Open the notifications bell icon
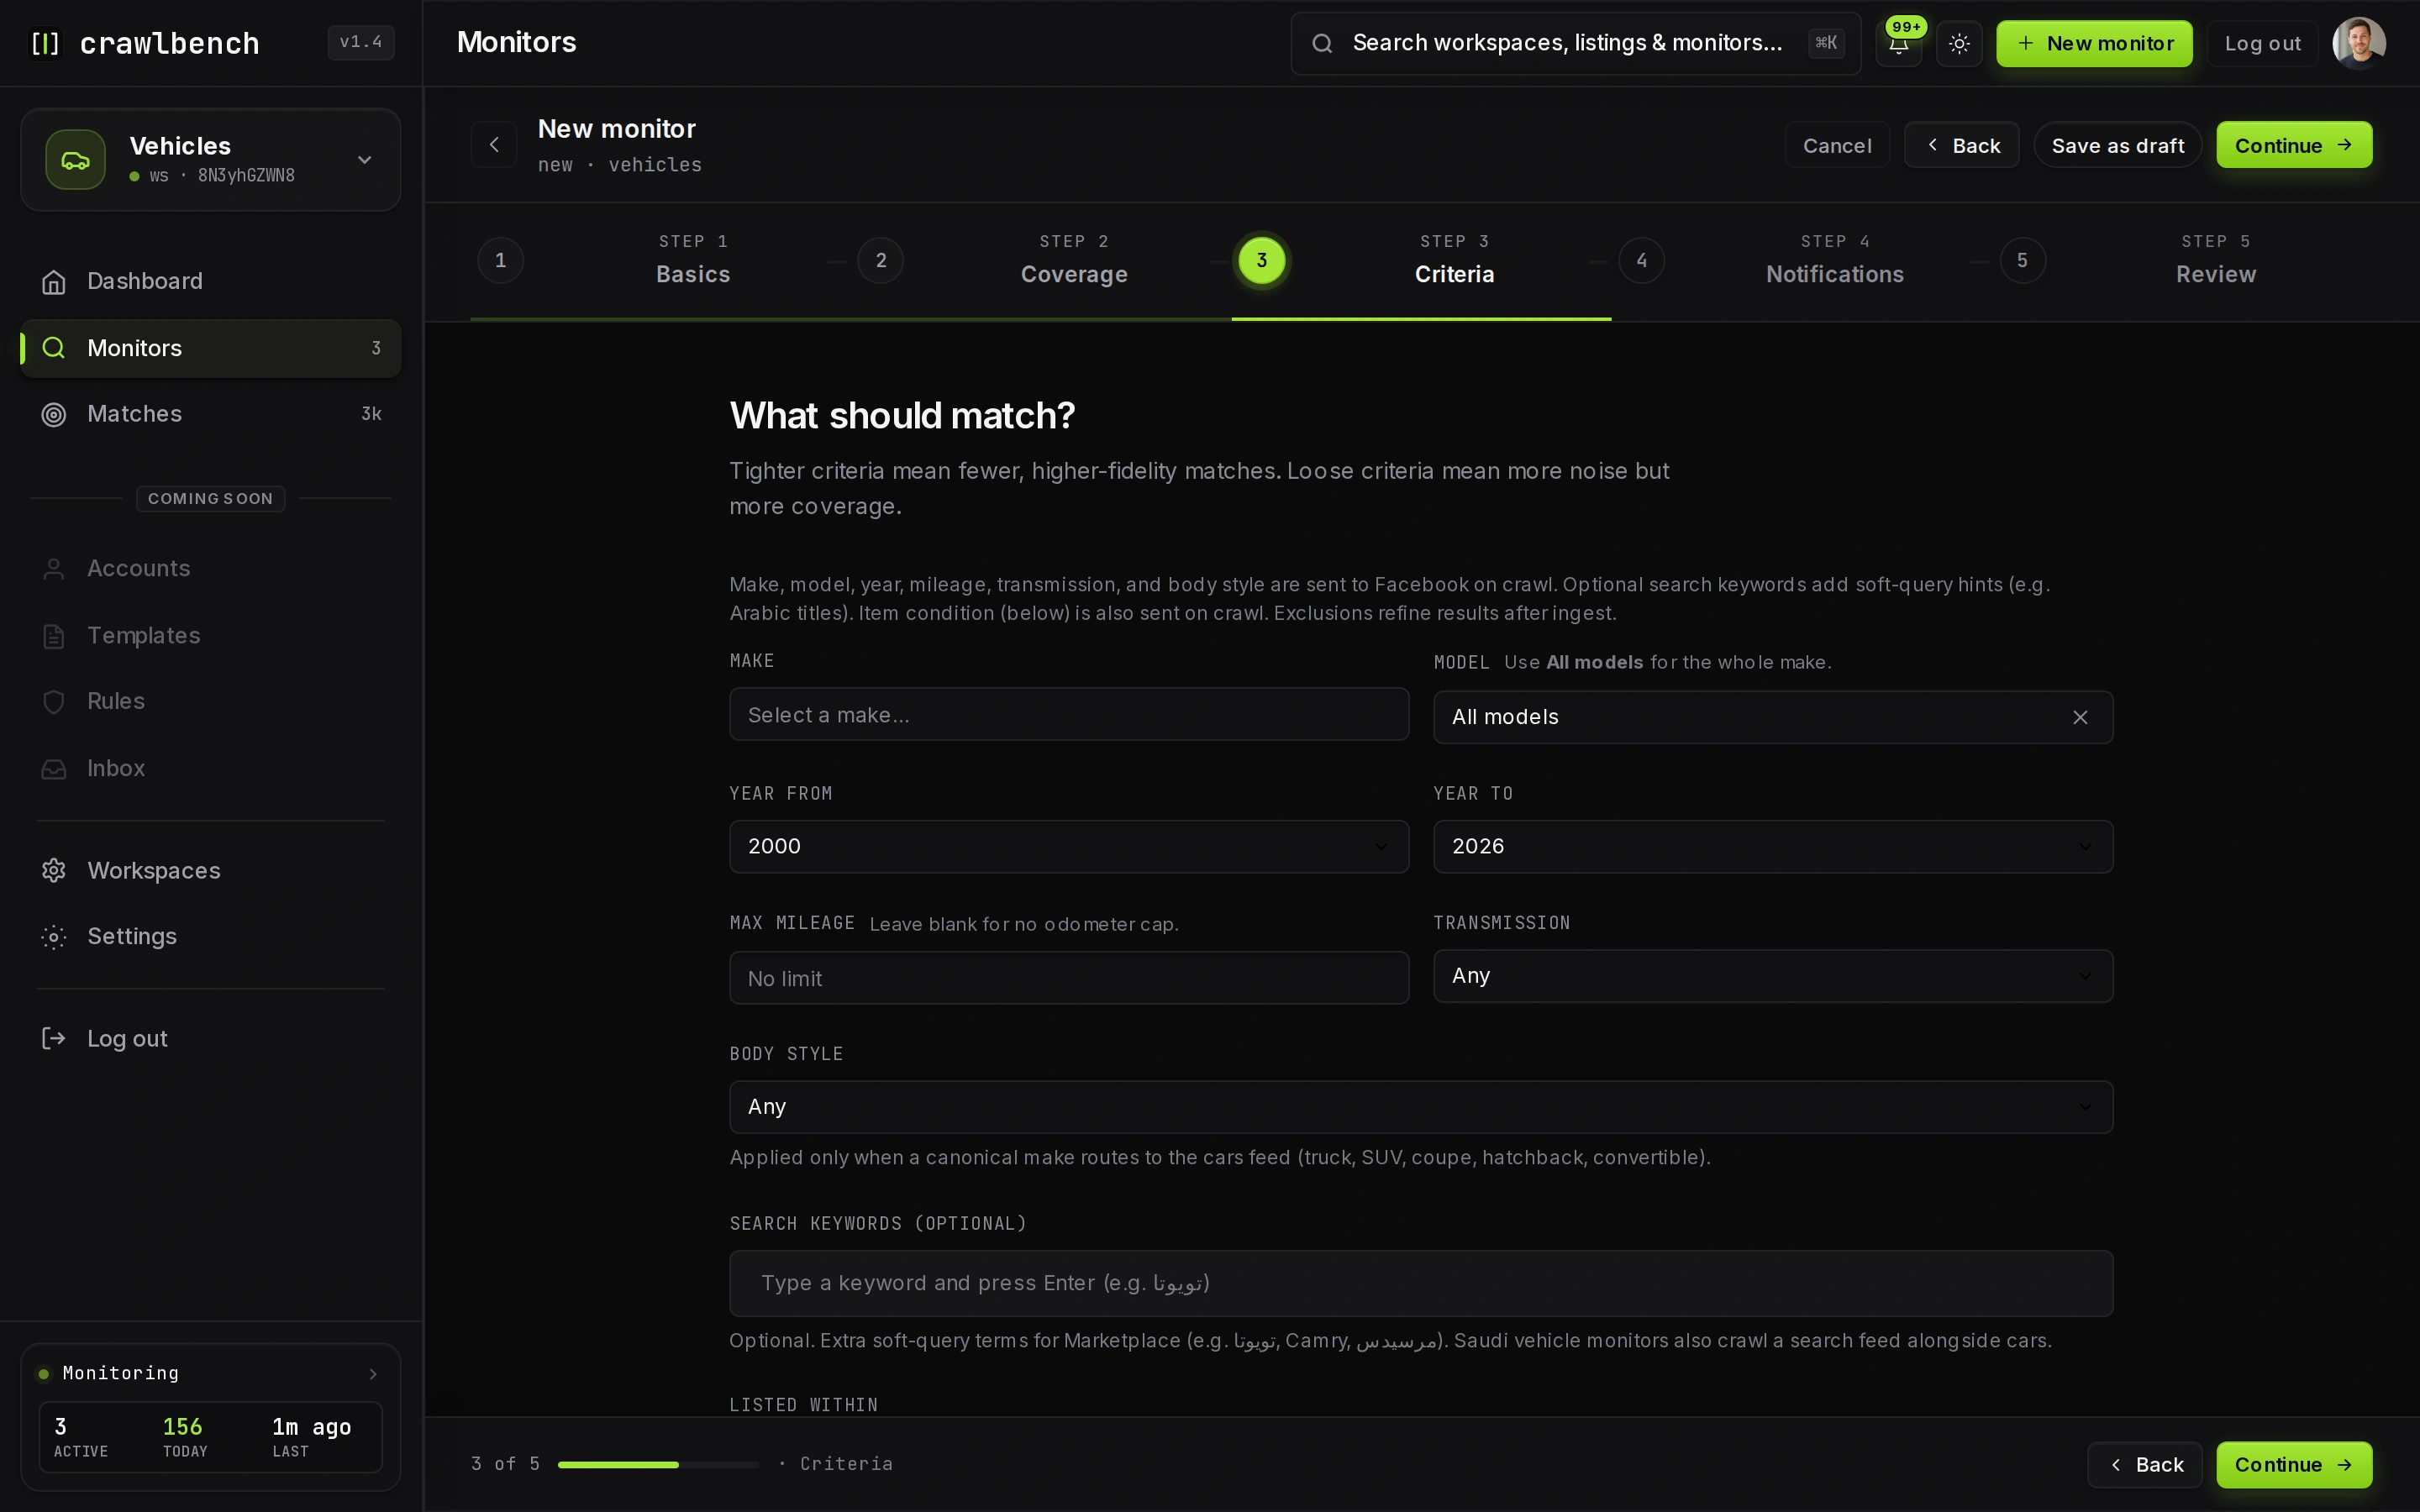 pyautogui.click(x=1898, y=43)
